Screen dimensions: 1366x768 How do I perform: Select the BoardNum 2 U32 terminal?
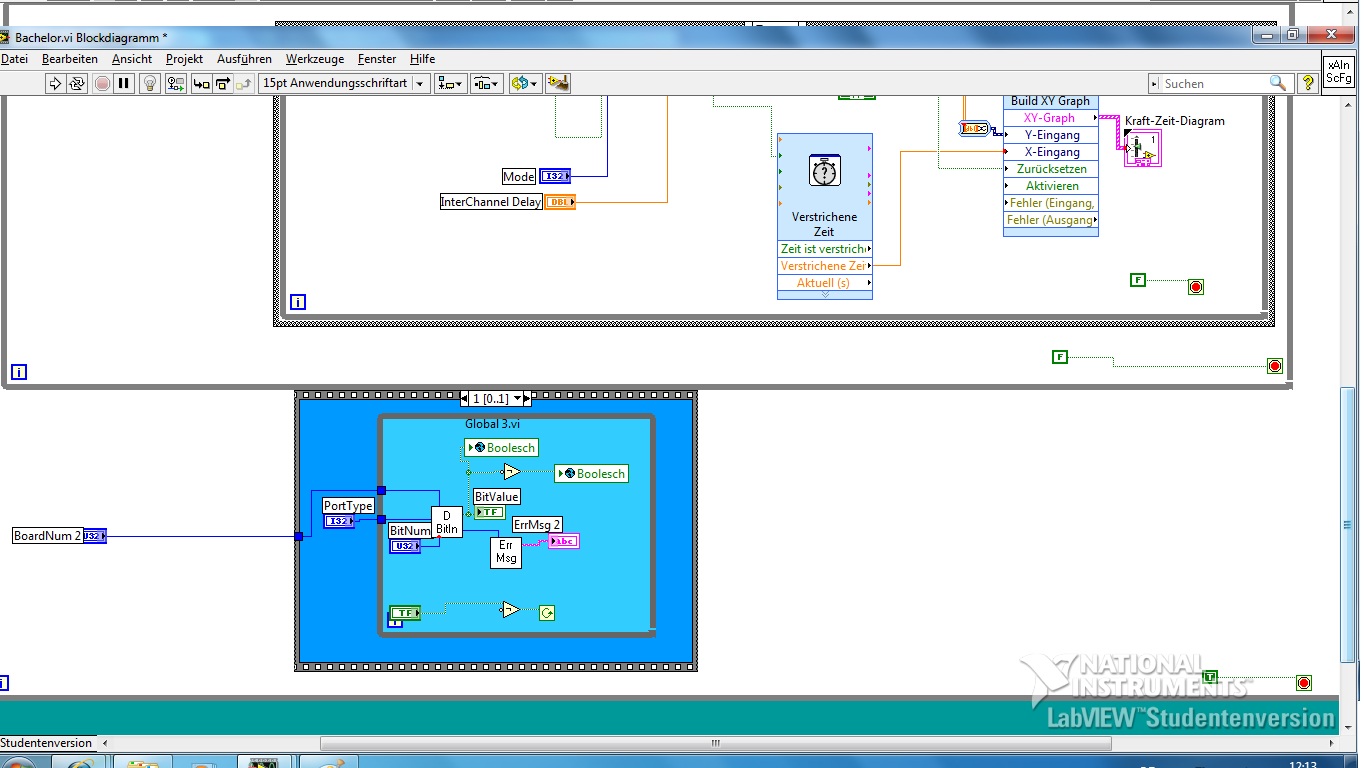94,536
